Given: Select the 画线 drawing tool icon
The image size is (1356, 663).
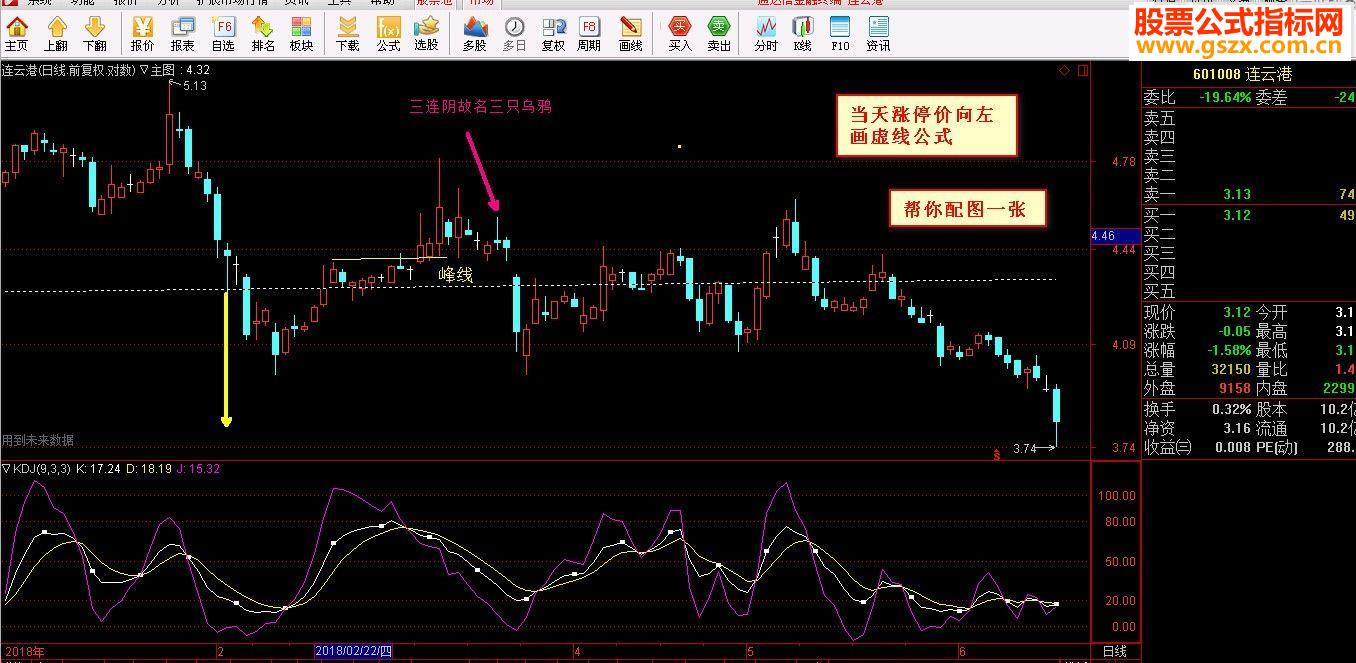Looking at the screenshot, I should coord(631,33).
